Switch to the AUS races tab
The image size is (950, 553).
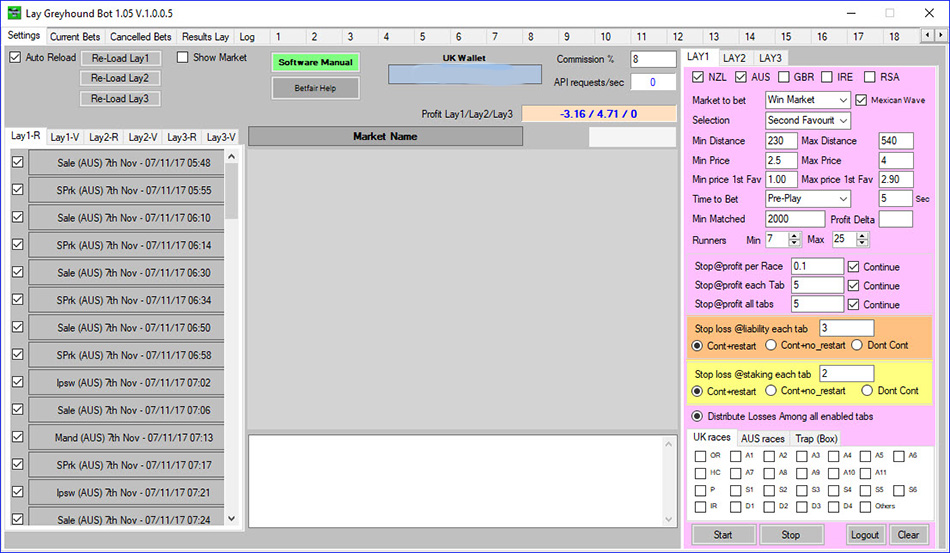[x=762, y=438]
